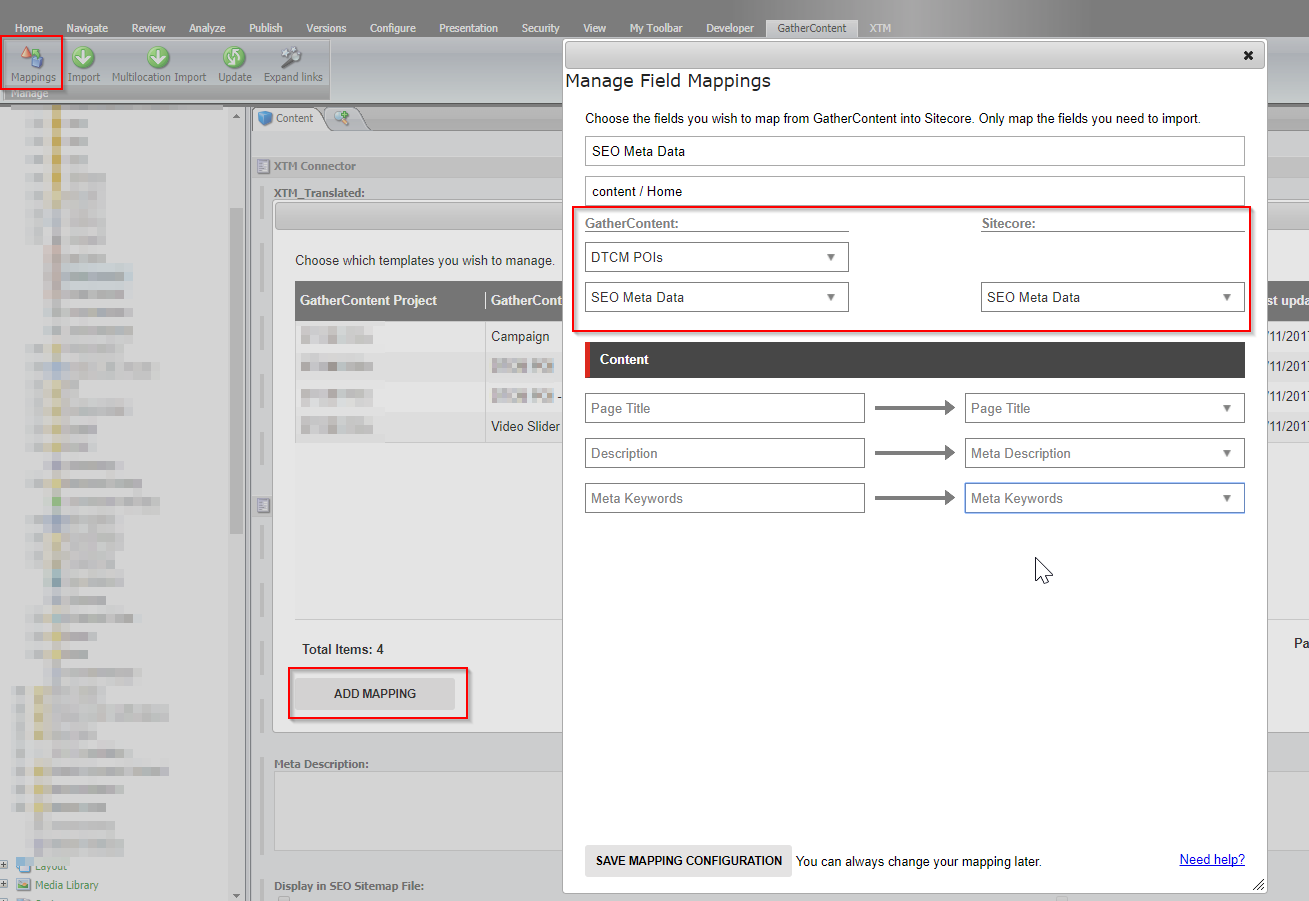Open the Analyze ribbon tab
1309x901 pixels.
tap(207, 28)
